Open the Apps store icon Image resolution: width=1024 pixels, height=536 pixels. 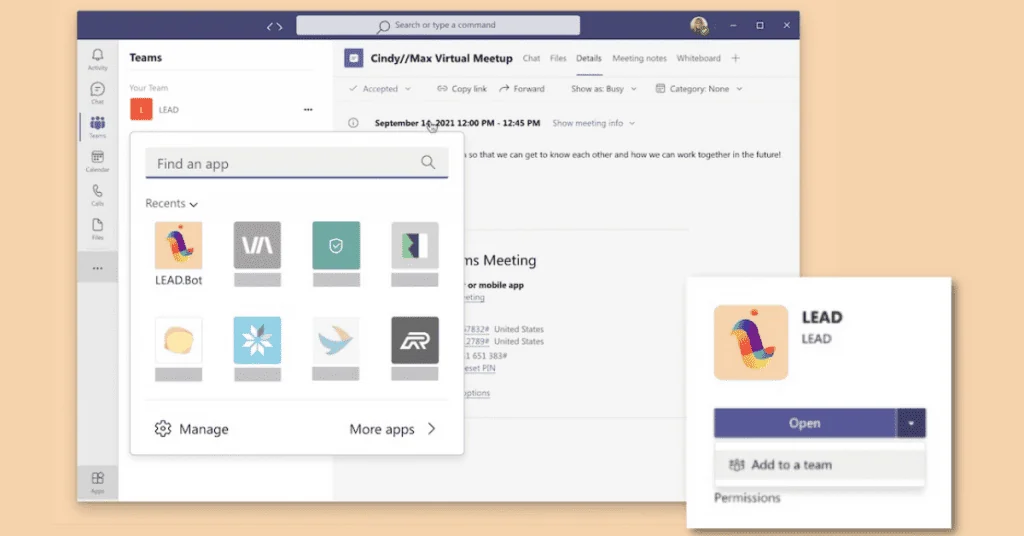(97, 482)
